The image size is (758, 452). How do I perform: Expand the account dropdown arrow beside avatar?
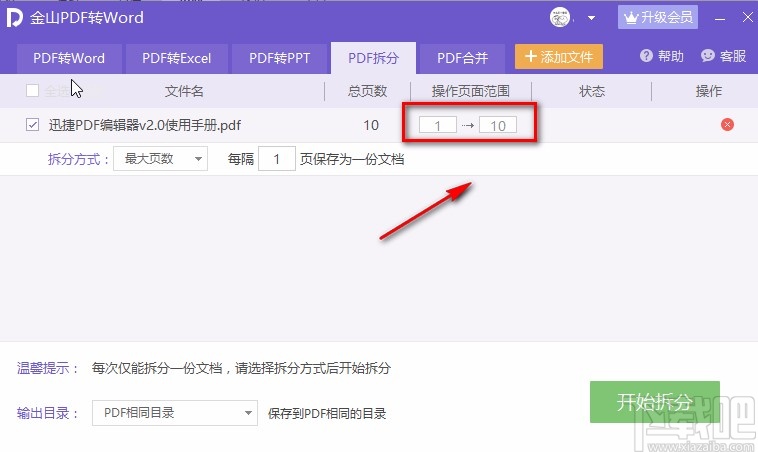click(x=591, y=18)
